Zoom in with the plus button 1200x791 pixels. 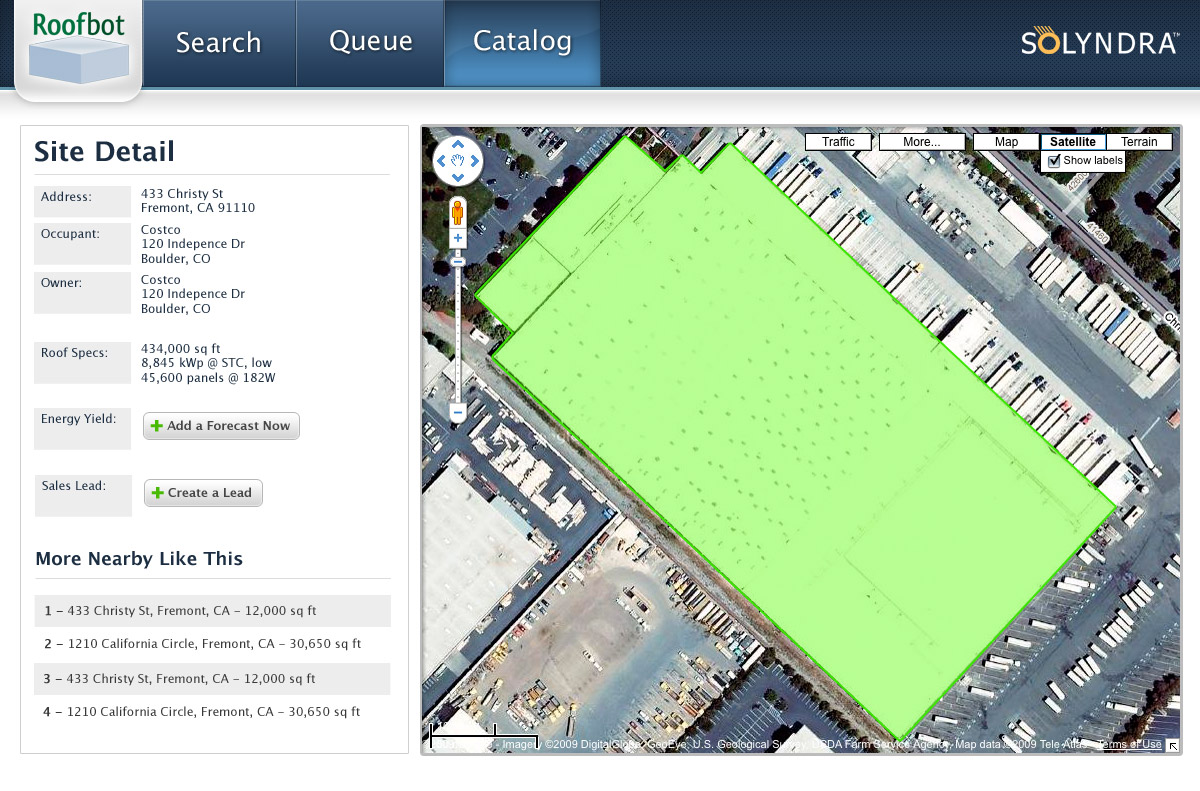(x=458, y=238)
